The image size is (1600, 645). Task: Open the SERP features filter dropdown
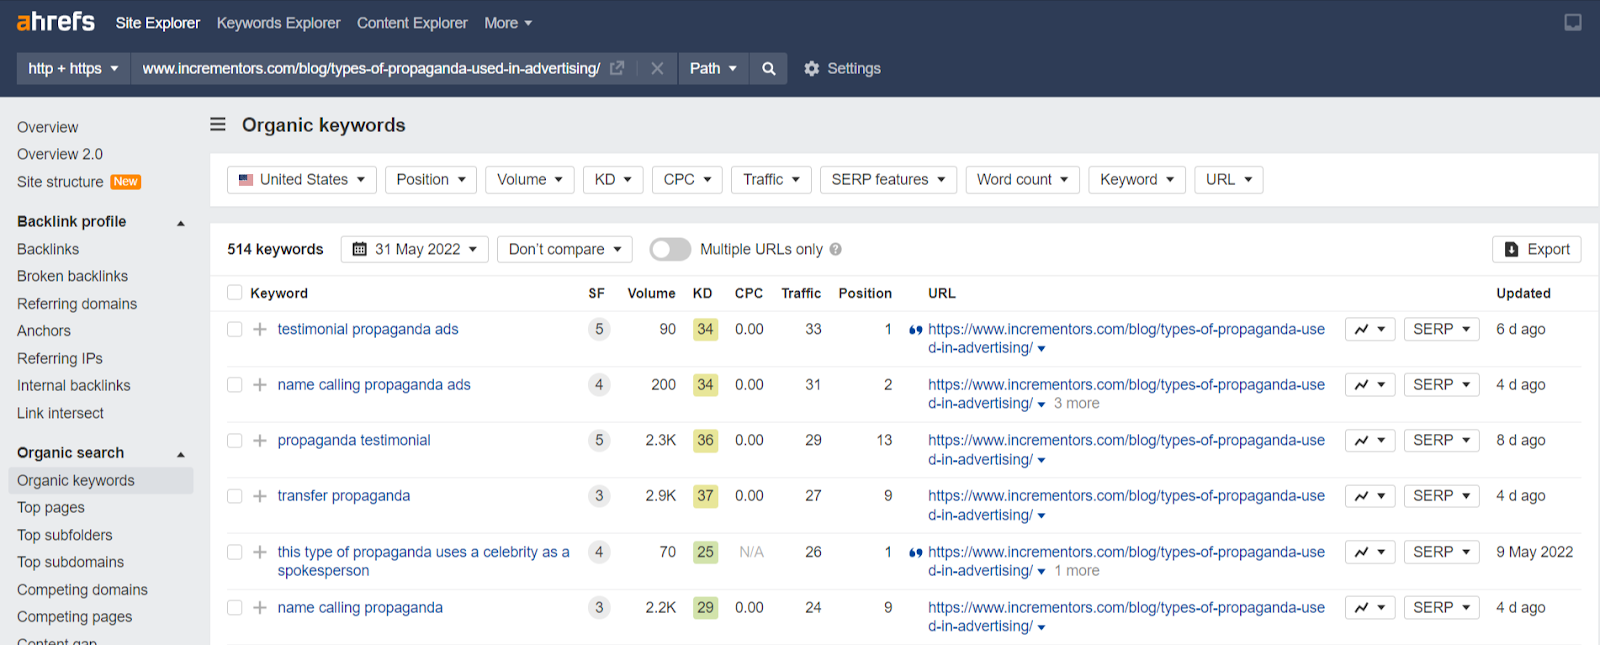coord(888,180)
